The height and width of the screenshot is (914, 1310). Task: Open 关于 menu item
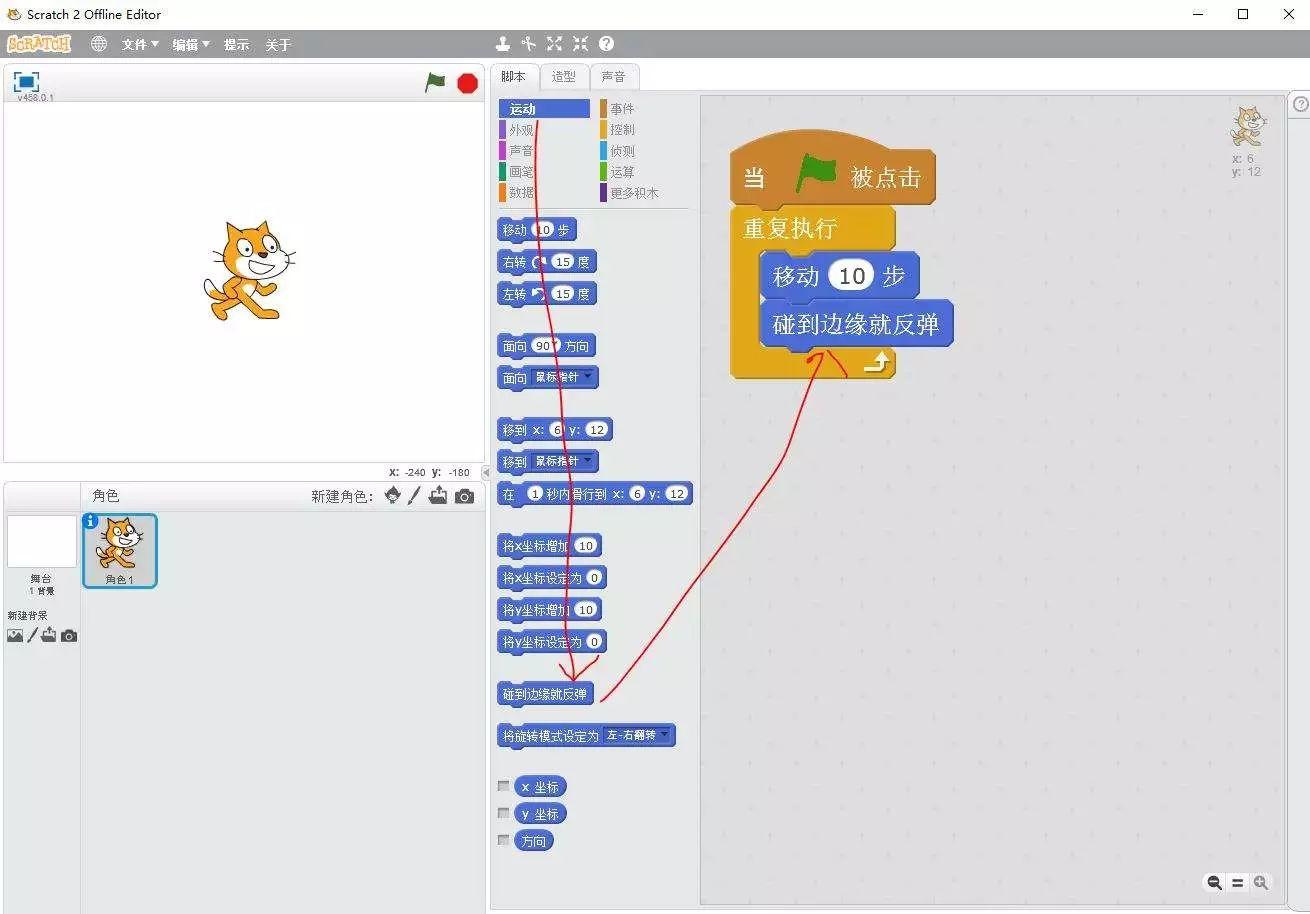pos(278,45)
